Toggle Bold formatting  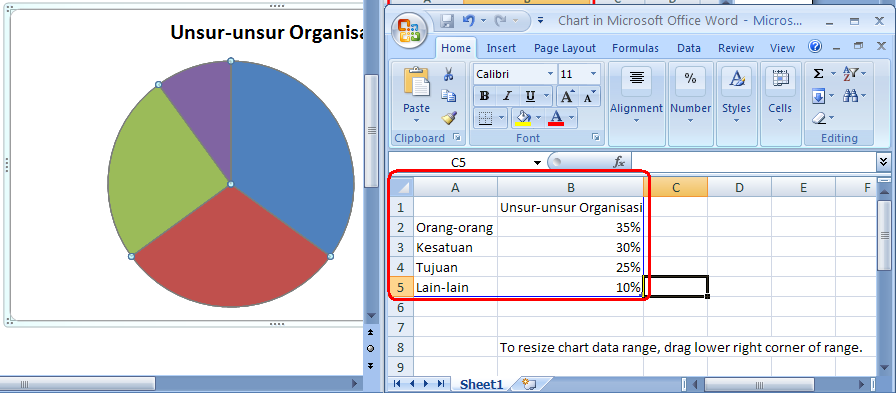coord(485,96)
